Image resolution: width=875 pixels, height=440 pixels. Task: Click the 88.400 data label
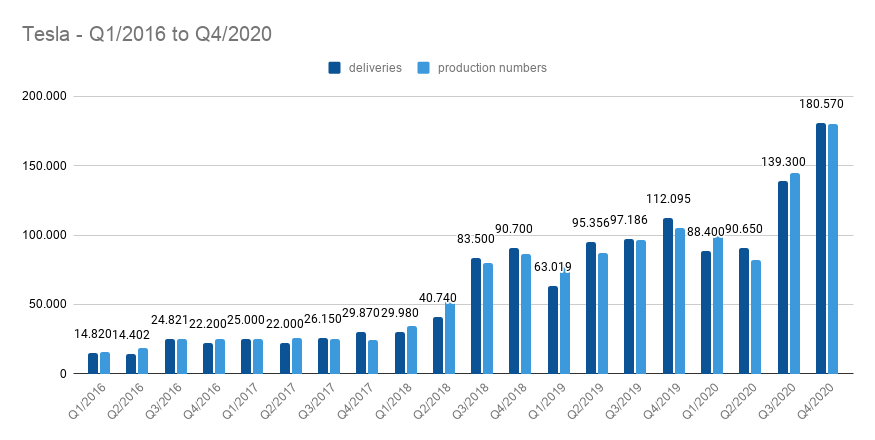705,232
